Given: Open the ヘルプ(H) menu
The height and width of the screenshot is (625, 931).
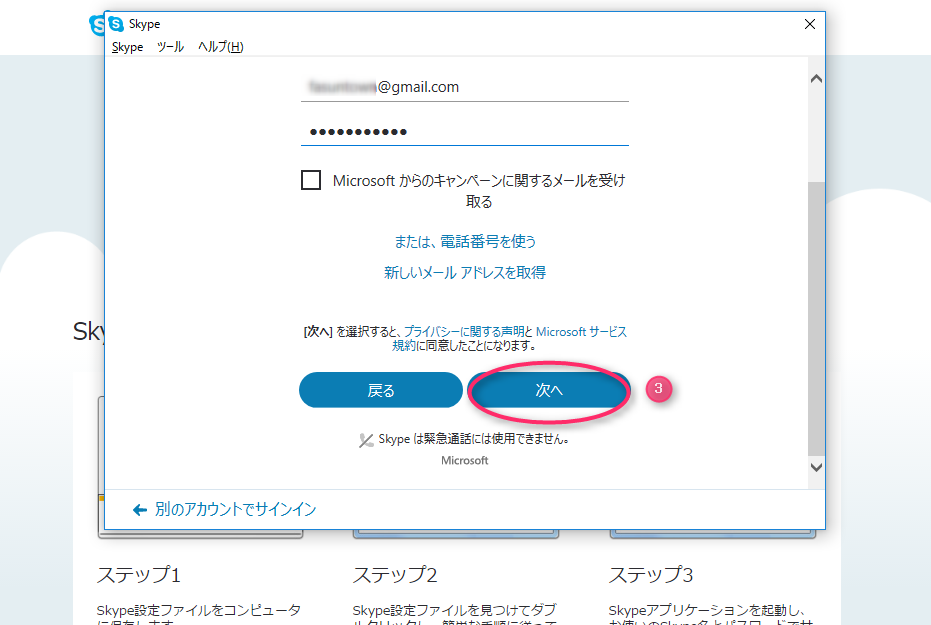Looking at the screenshot, I should click(220, 47).
